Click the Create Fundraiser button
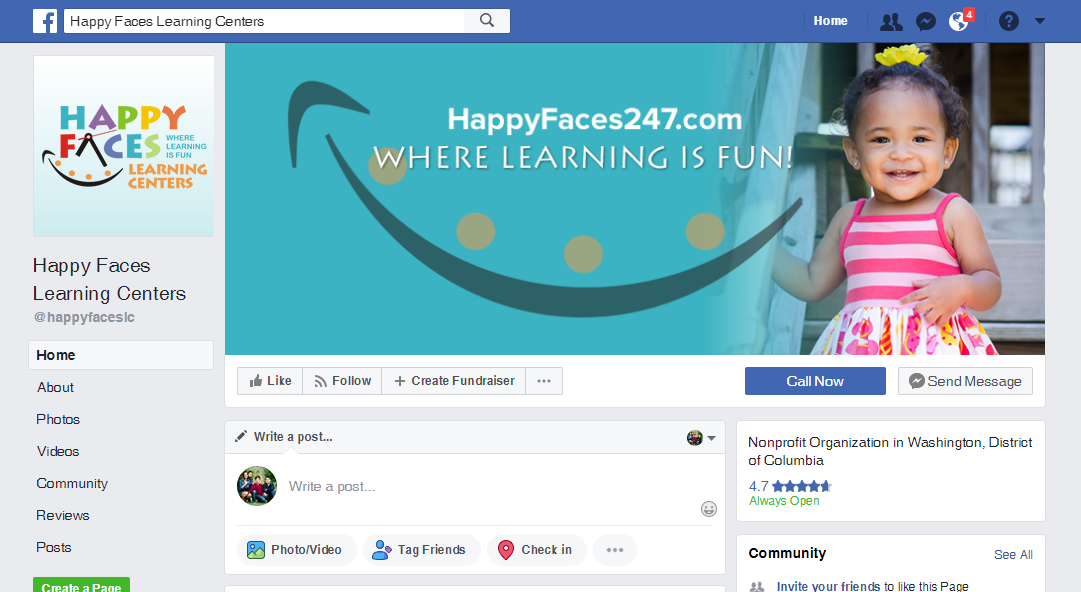Viewport: 1081px width, 592px height. [454, 381]
